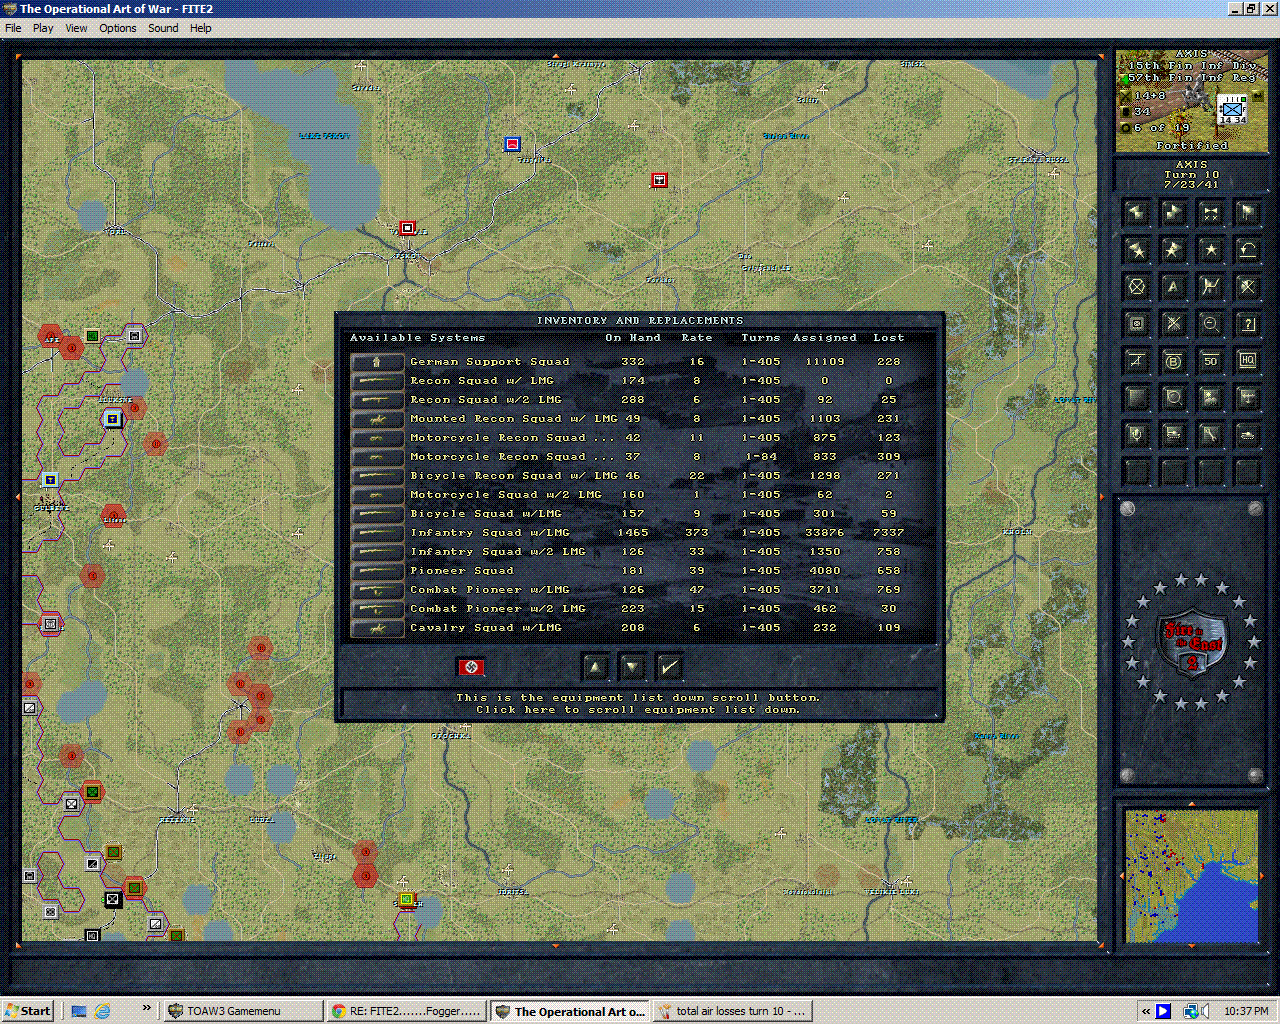This screenshot has width=1280, height=1024.
Task: Expand the quick launch overflow chevron
Action: 147,1008
